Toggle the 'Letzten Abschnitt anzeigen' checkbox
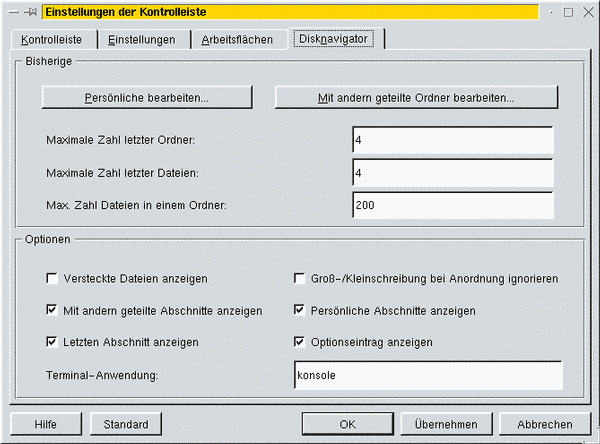 click(53, 342)
